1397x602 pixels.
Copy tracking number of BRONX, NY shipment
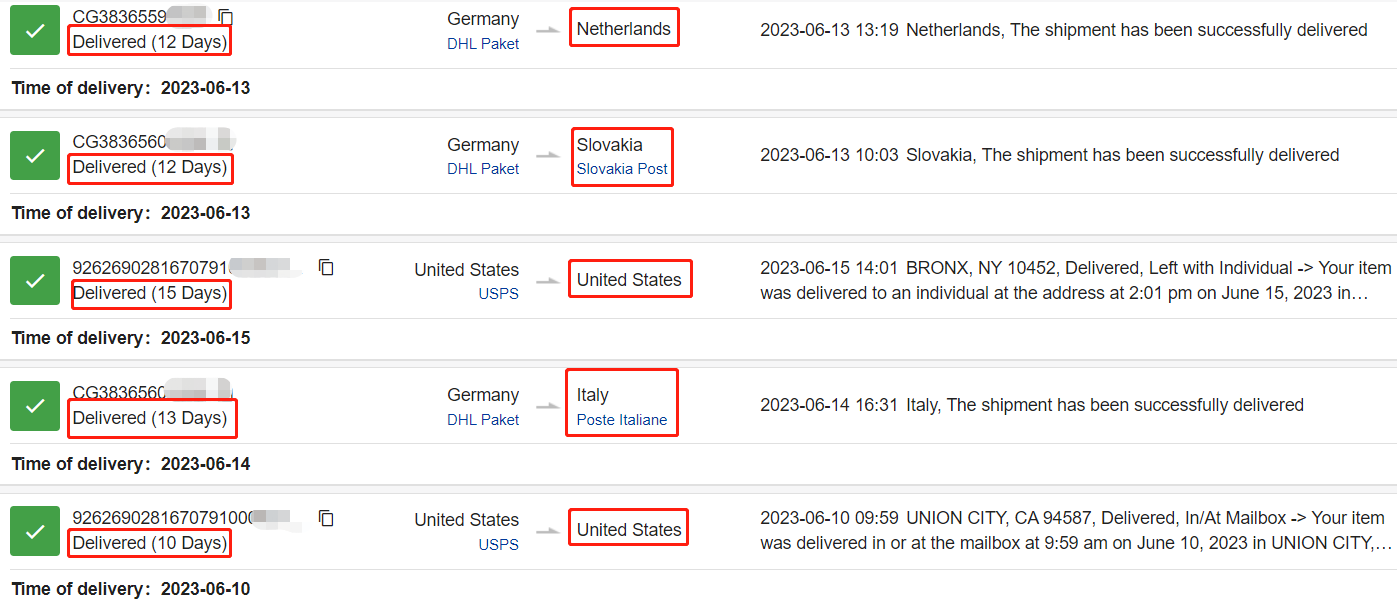click(x=326, y=267)
